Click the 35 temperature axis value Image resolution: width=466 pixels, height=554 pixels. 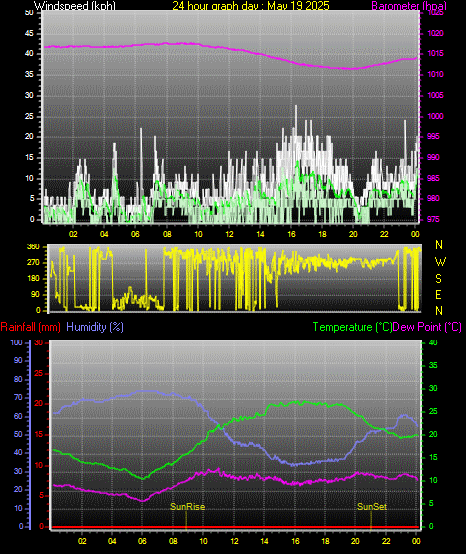(x=433, y=365)
